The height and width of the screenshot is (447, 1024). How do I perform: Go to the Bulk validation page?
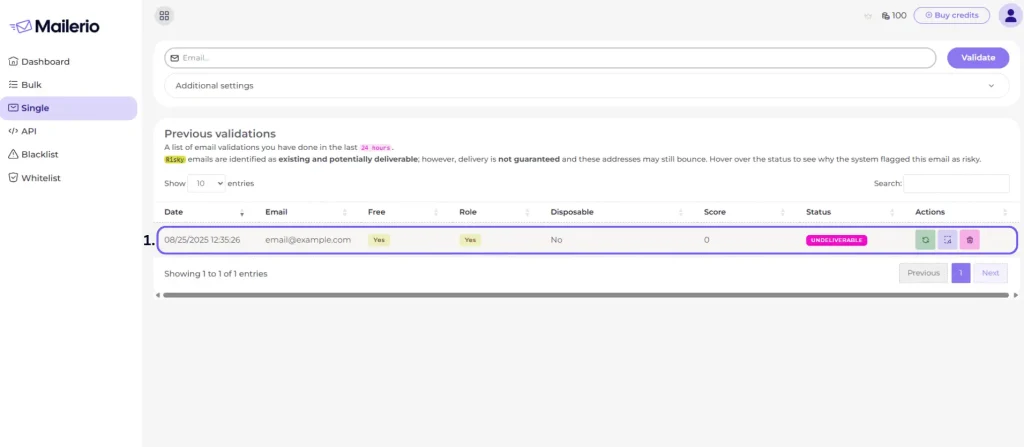[31, 85]
